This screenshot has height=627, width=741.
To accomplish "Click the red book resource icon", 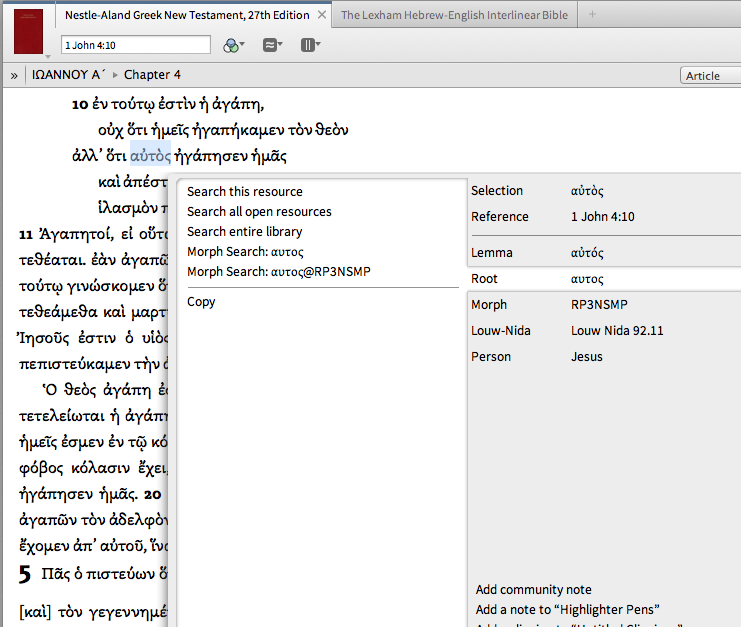I will (30, 29).
